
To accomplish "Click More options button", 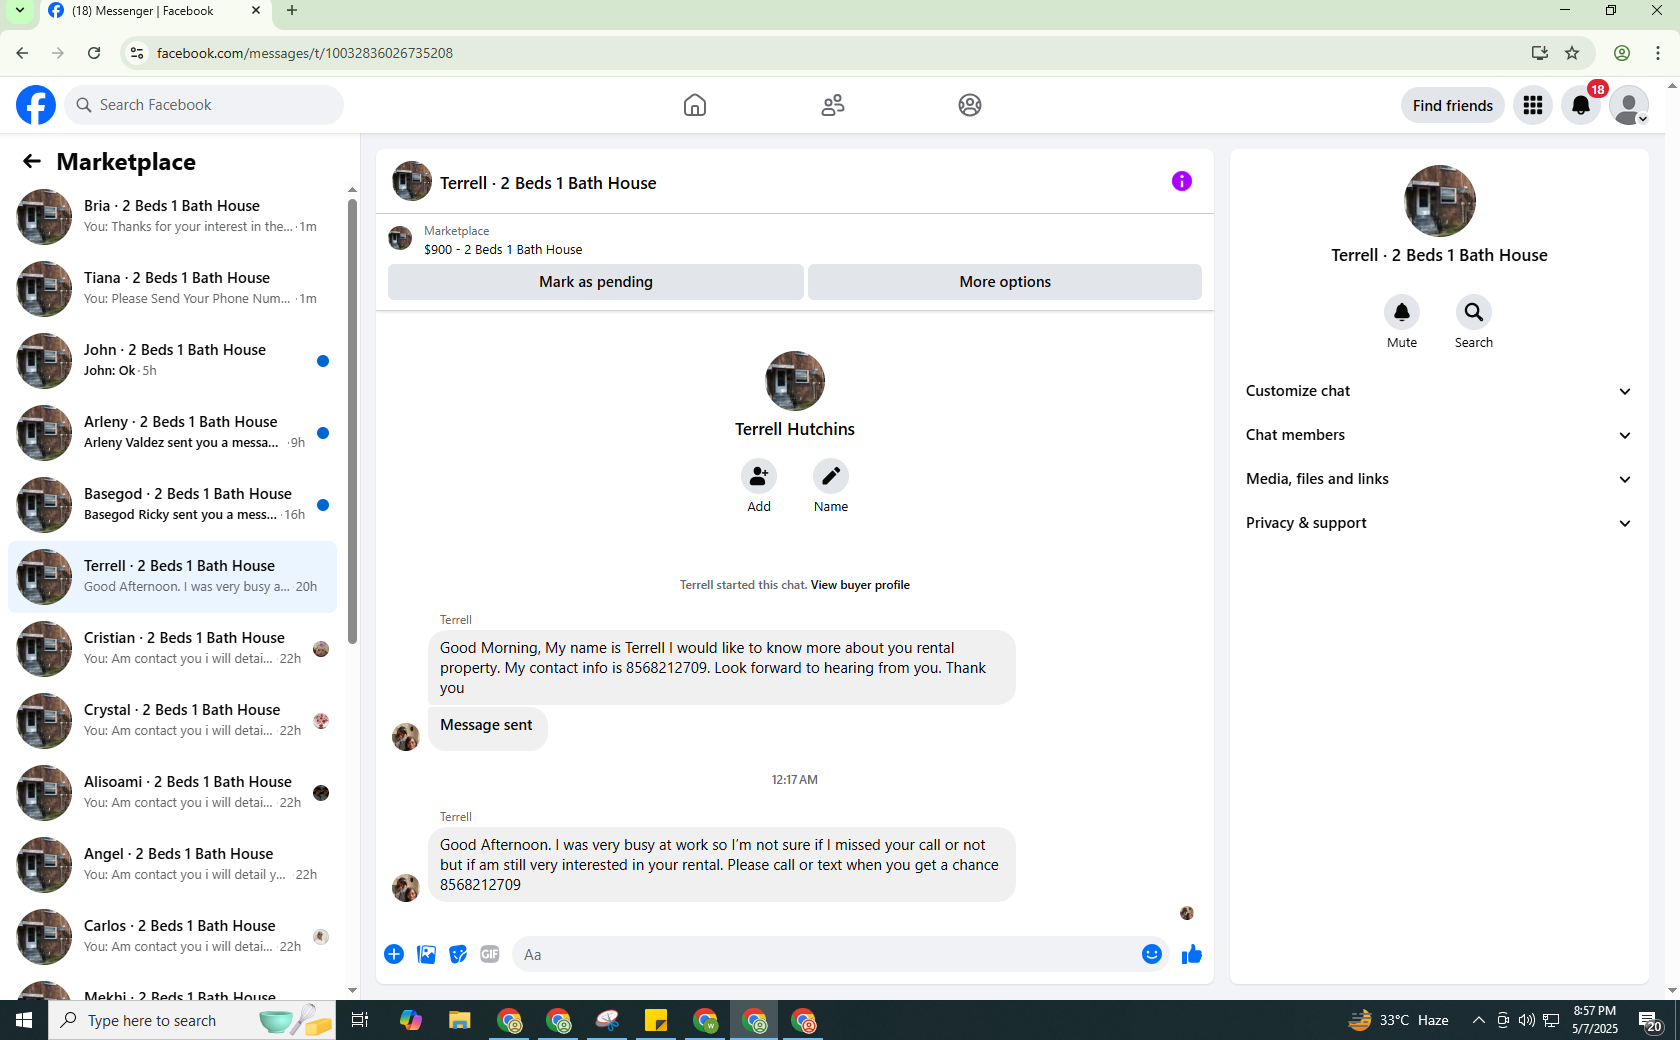I will pos(1005,282).
